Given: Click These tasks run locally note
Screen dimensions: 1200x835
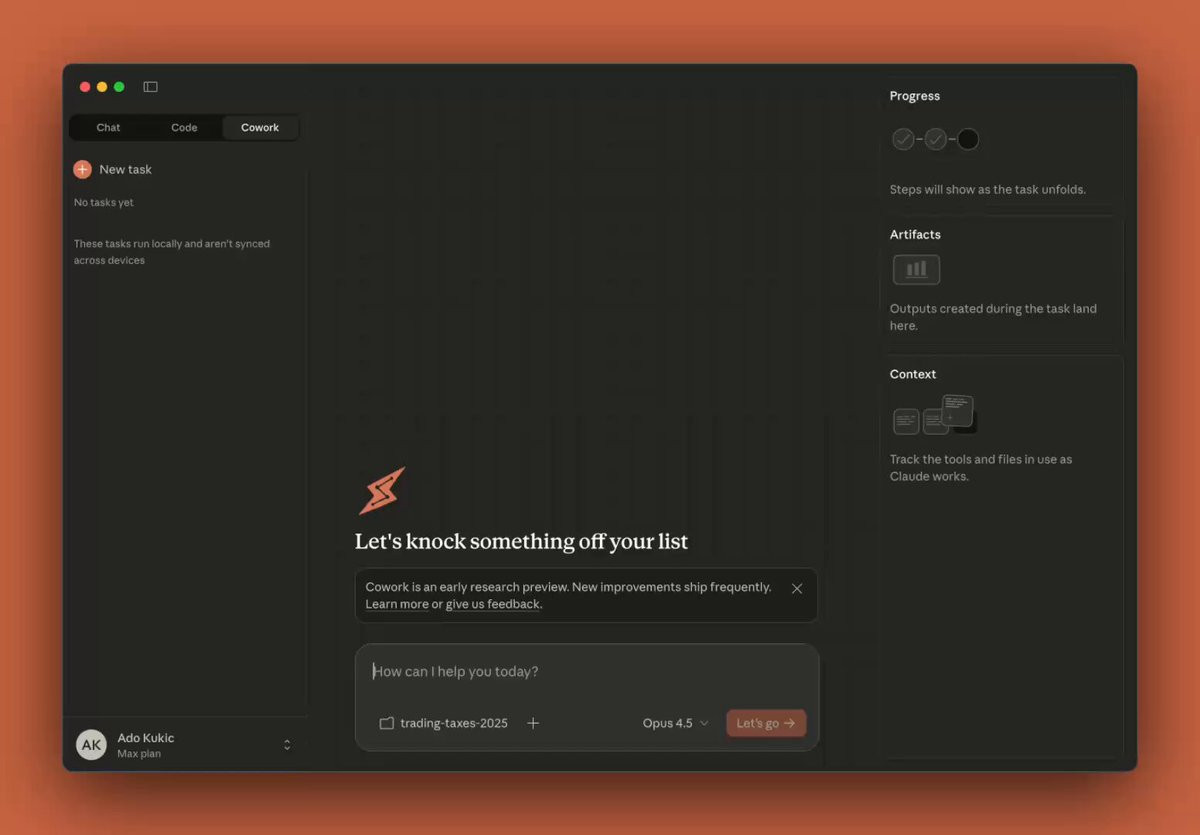Looking at the screenshot, I should tap(172, 252).
